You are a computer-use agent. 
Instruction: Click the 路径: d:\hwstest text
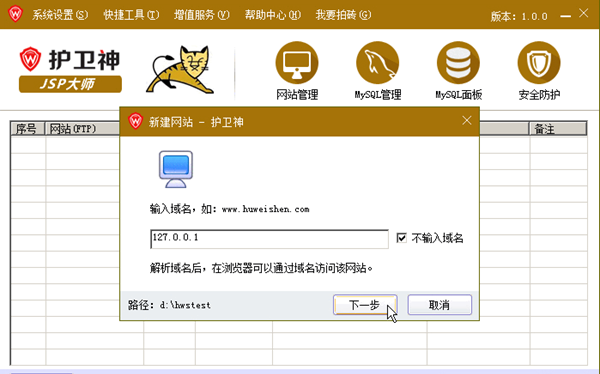[169, 305]
